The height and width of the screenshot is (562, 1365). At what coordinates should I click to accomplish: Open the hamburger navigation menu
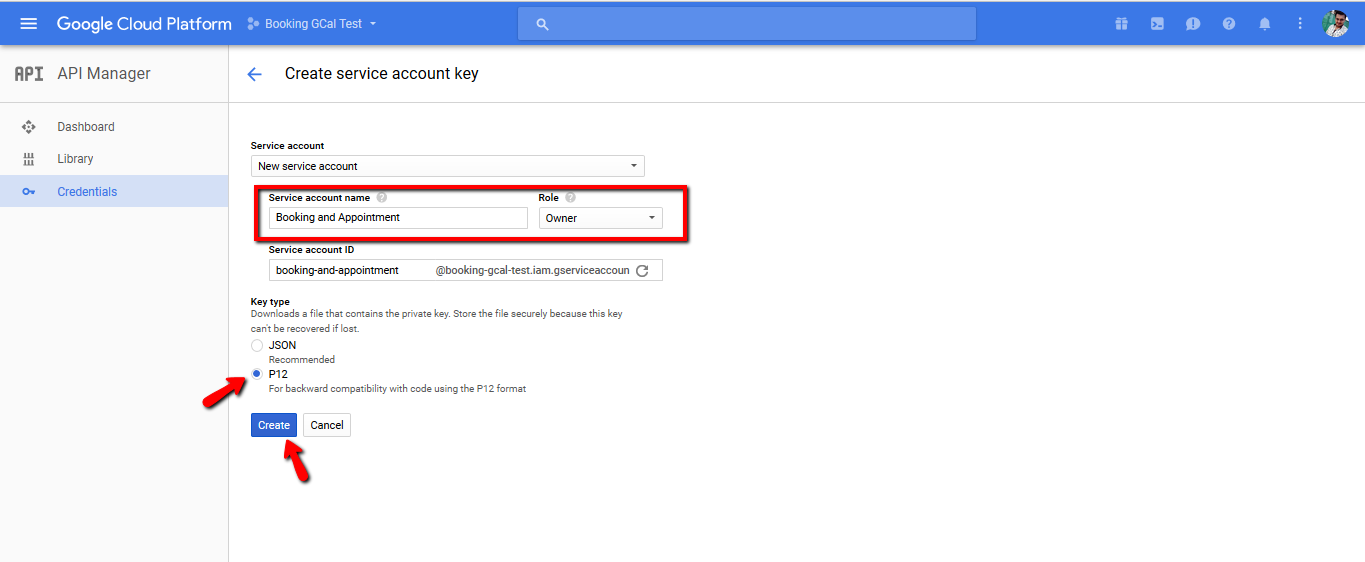[x=28, y=23]
